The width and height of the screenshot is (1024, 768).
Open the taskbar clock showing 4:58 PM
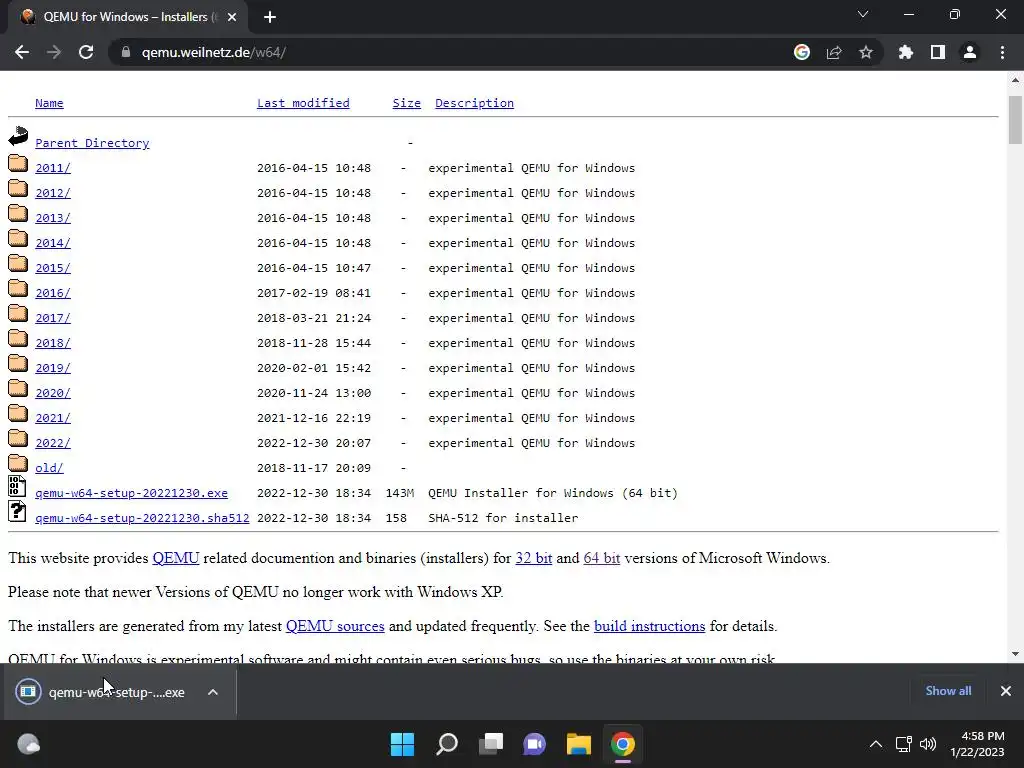(978, 744)
